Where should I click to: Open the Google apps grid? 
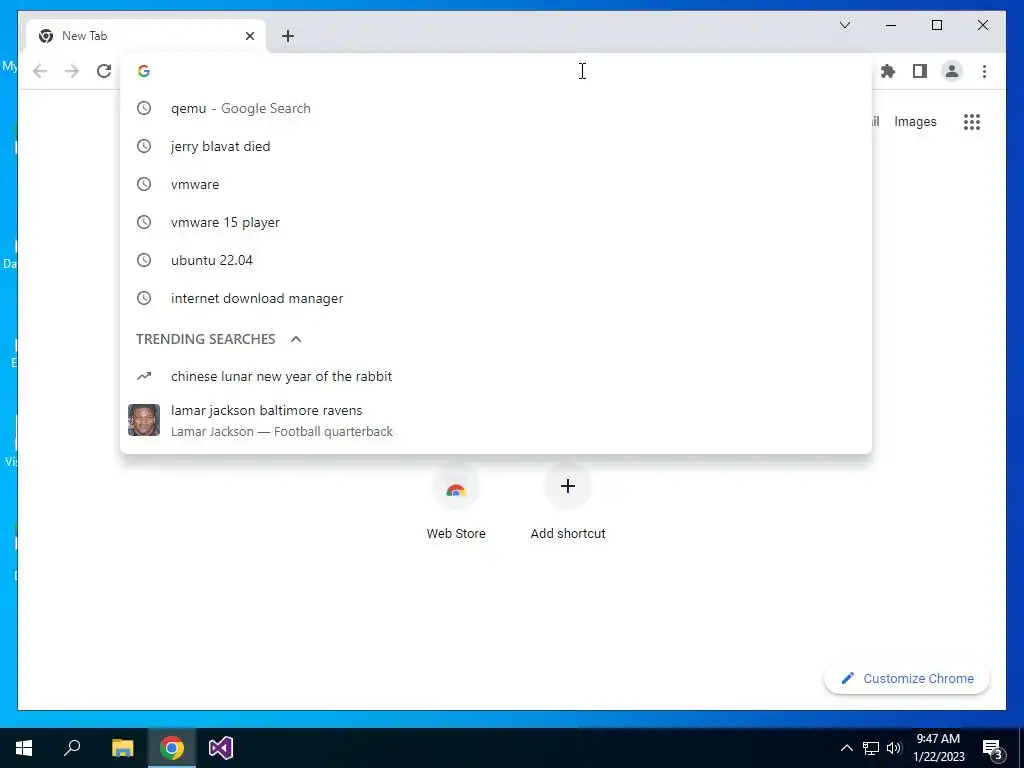point(972,121)
